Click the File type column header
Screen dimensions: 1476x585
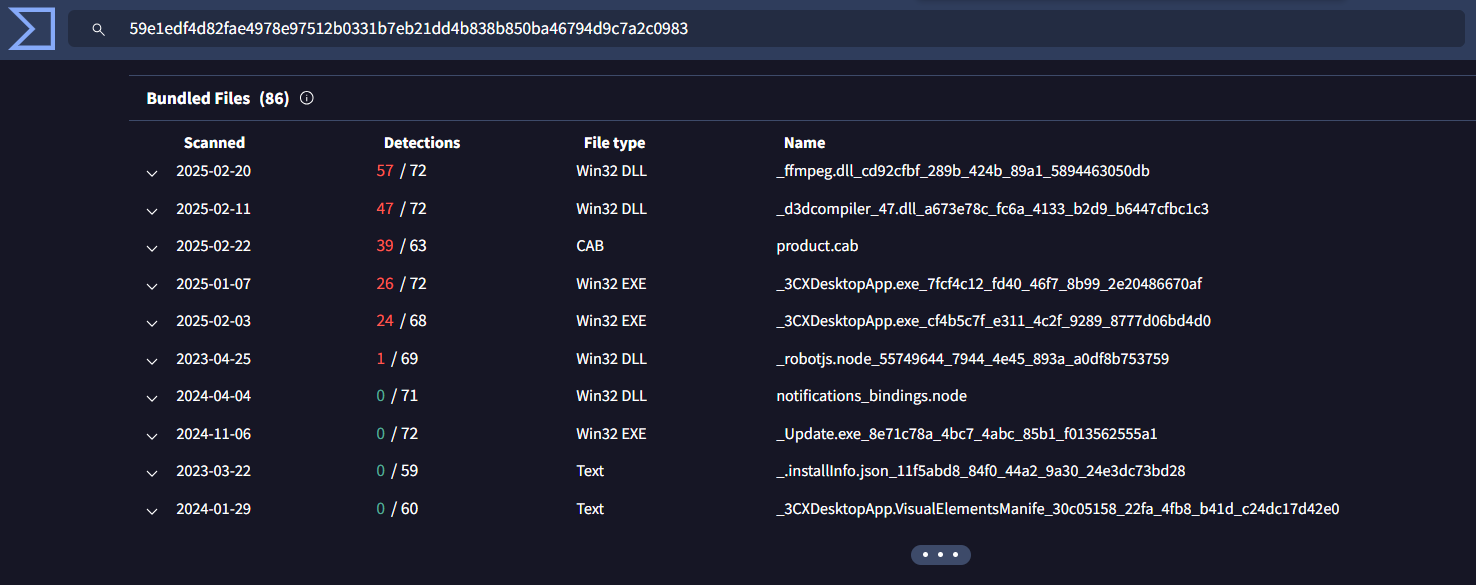(x=614, y=143)
